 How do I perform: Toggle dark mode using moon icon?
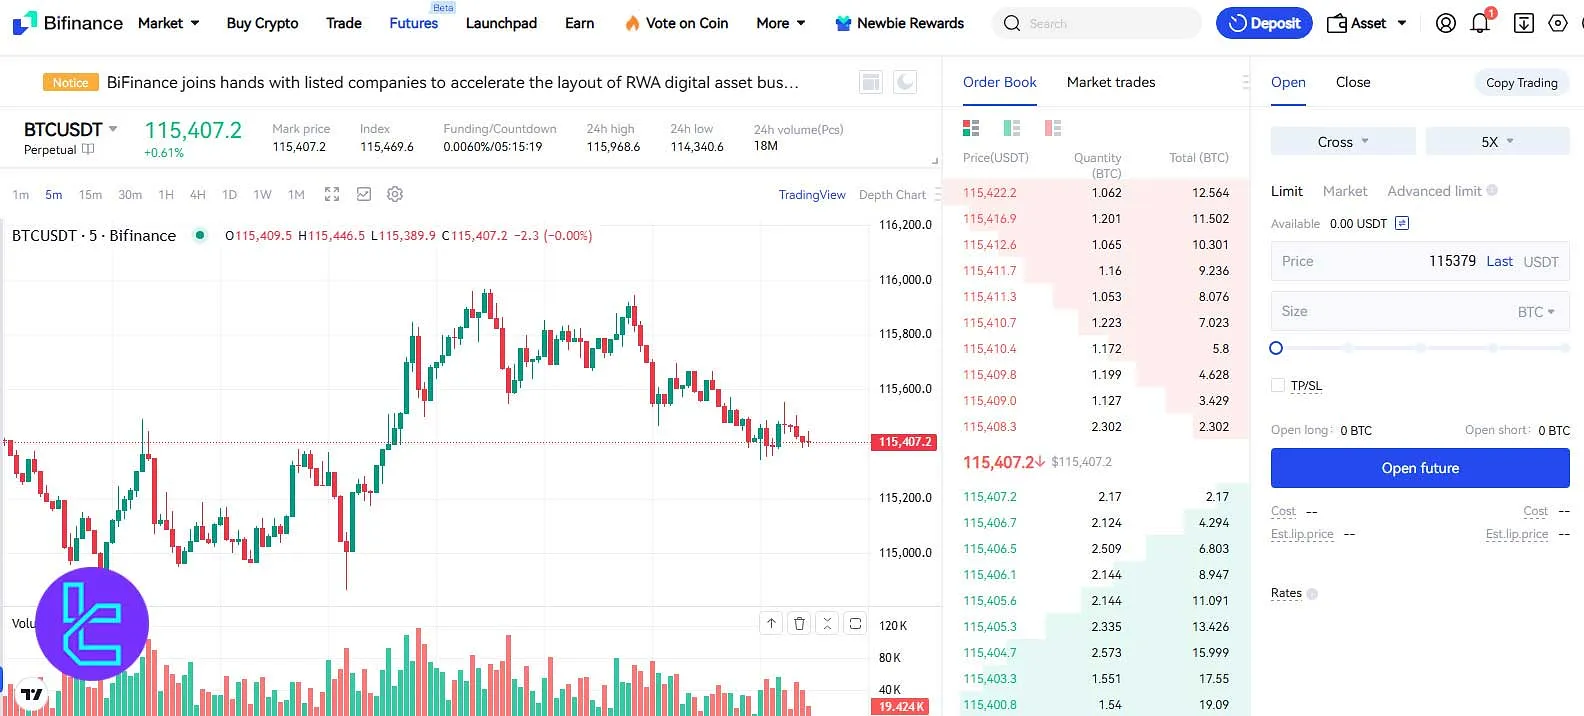pyautogui.click(x=904, y=82)
